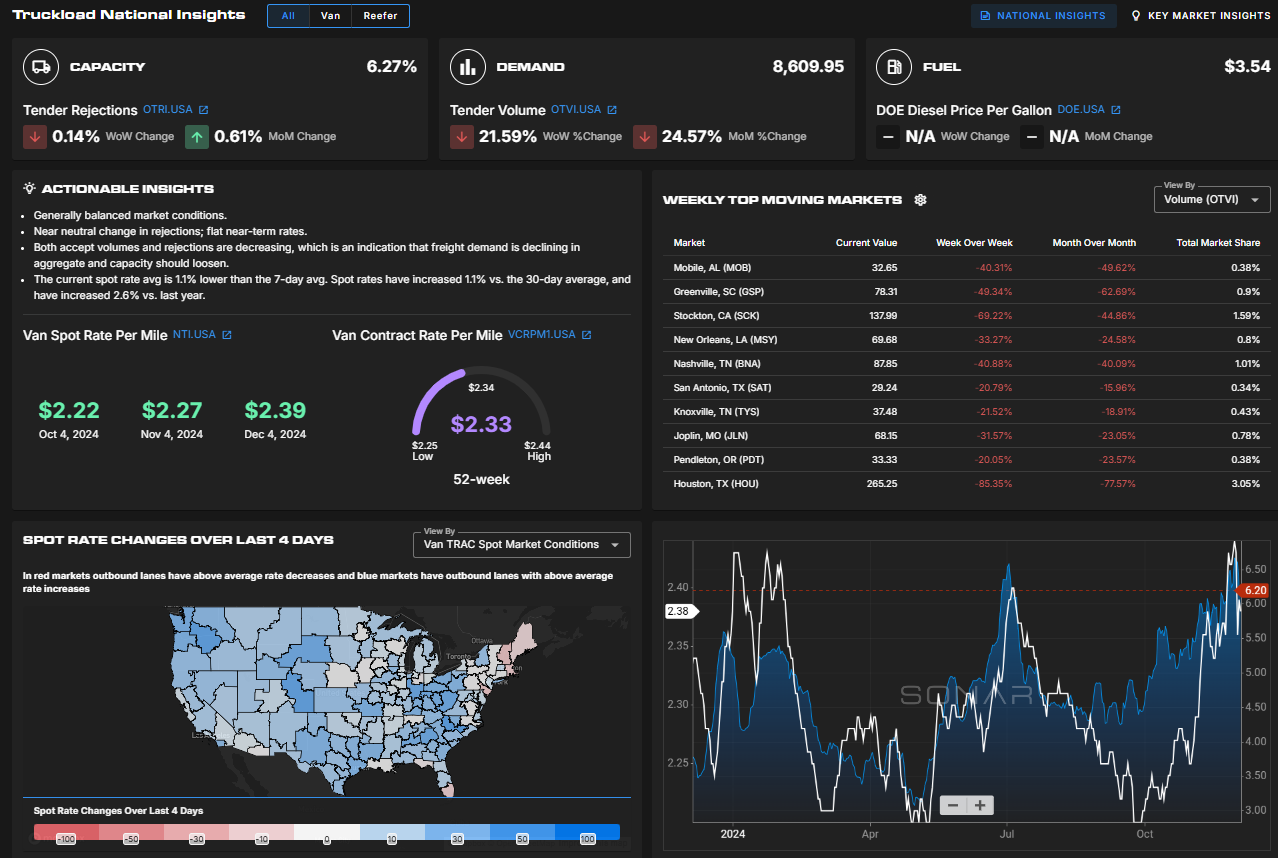
Task: Open the OTRI.USA ticker link
Action: coord(167,110)
